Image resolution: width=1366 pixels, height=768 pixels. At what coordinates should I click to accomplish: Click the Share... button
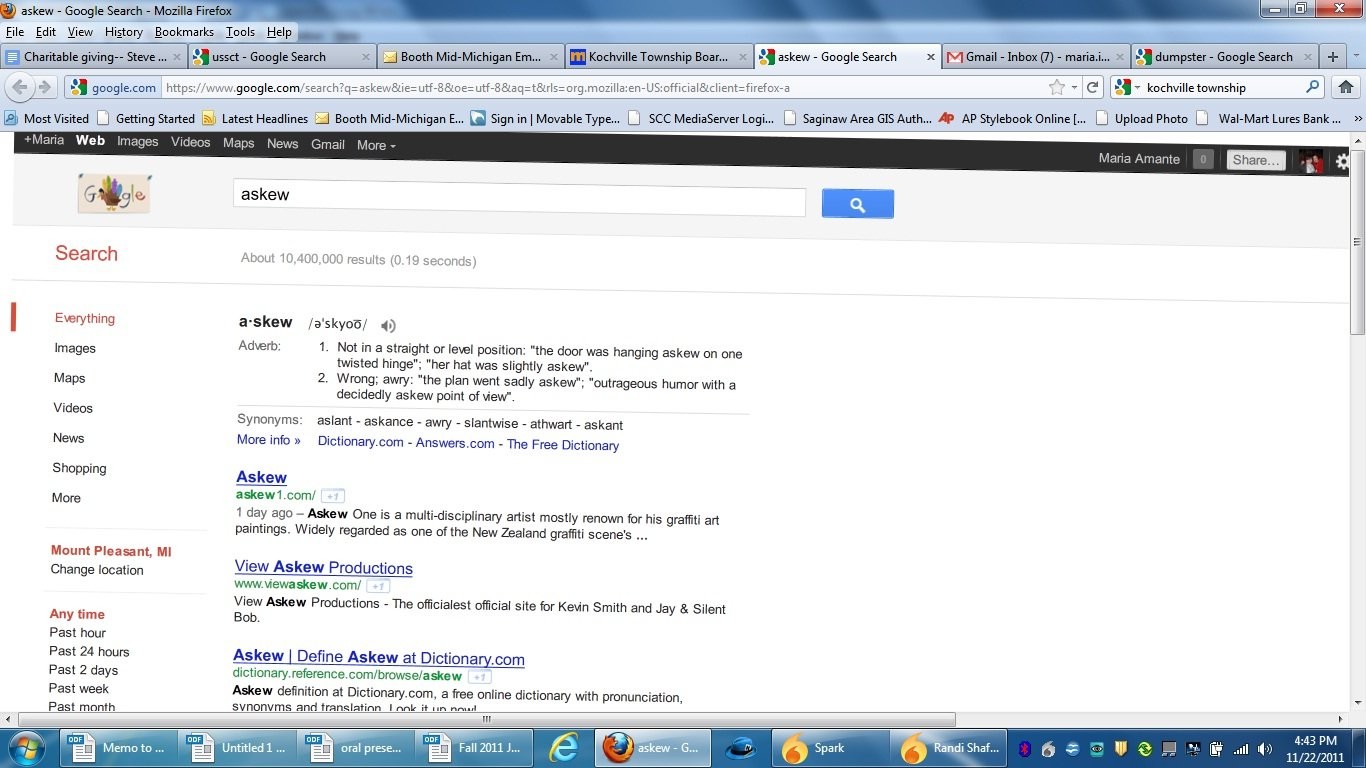pos(1256,160)
